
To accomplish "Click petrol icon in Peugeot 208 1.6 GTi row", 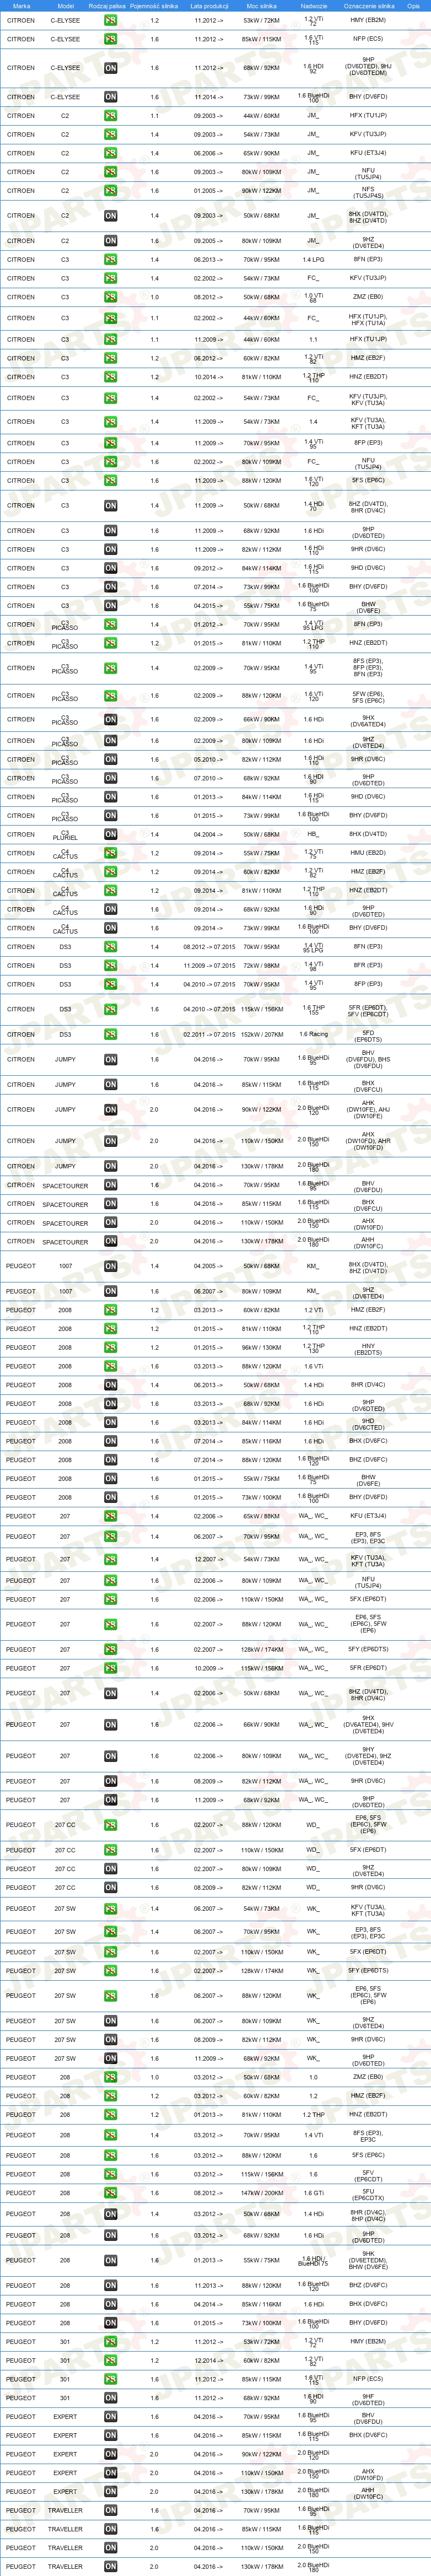I will [110, 2194].
